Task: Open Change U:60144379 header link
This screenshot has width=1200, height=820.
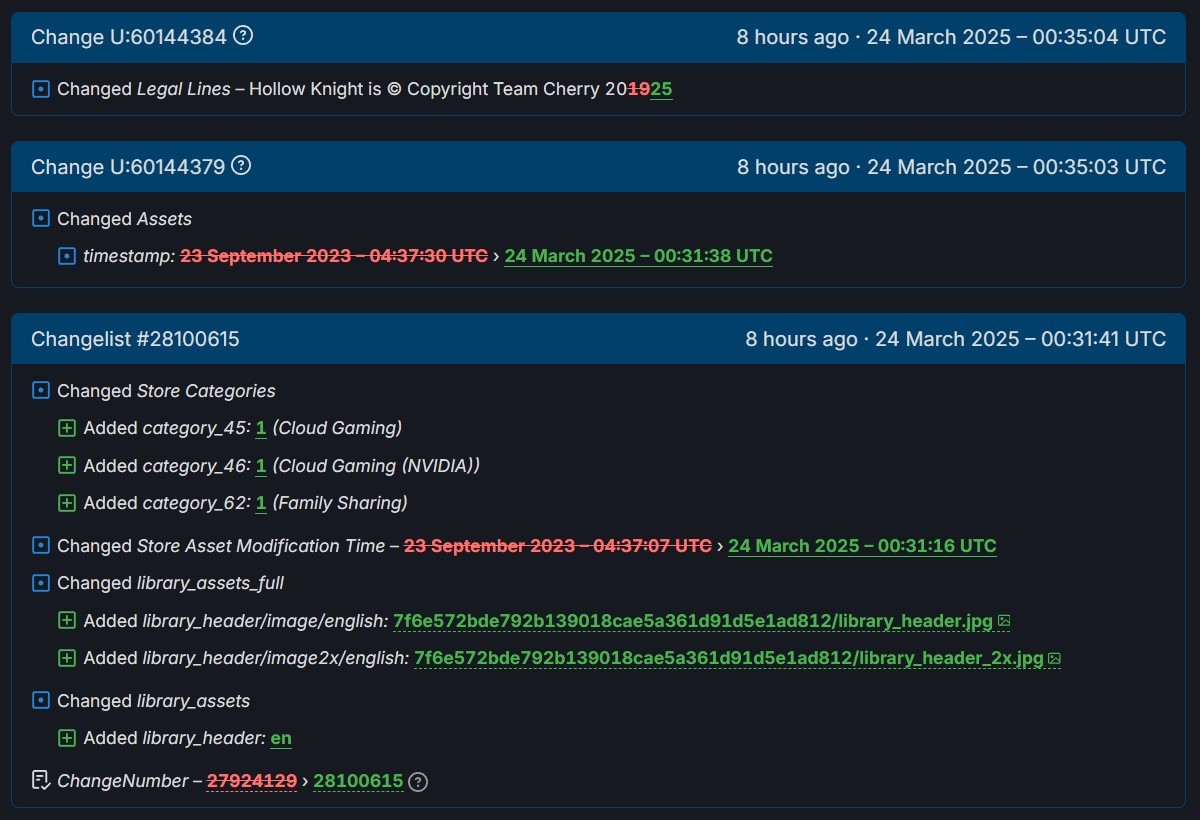Action: (128, 167)
